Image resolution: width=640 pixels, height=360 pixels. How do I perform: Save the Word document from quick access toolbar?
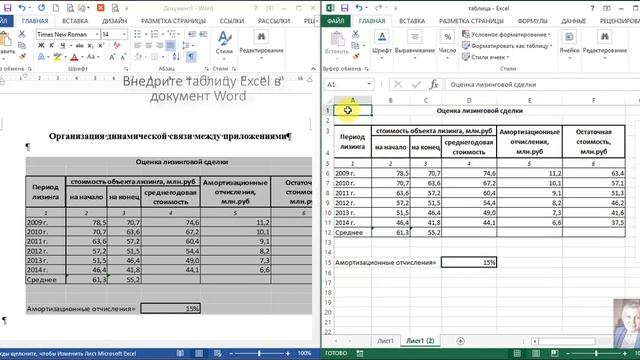coord(7,8)
